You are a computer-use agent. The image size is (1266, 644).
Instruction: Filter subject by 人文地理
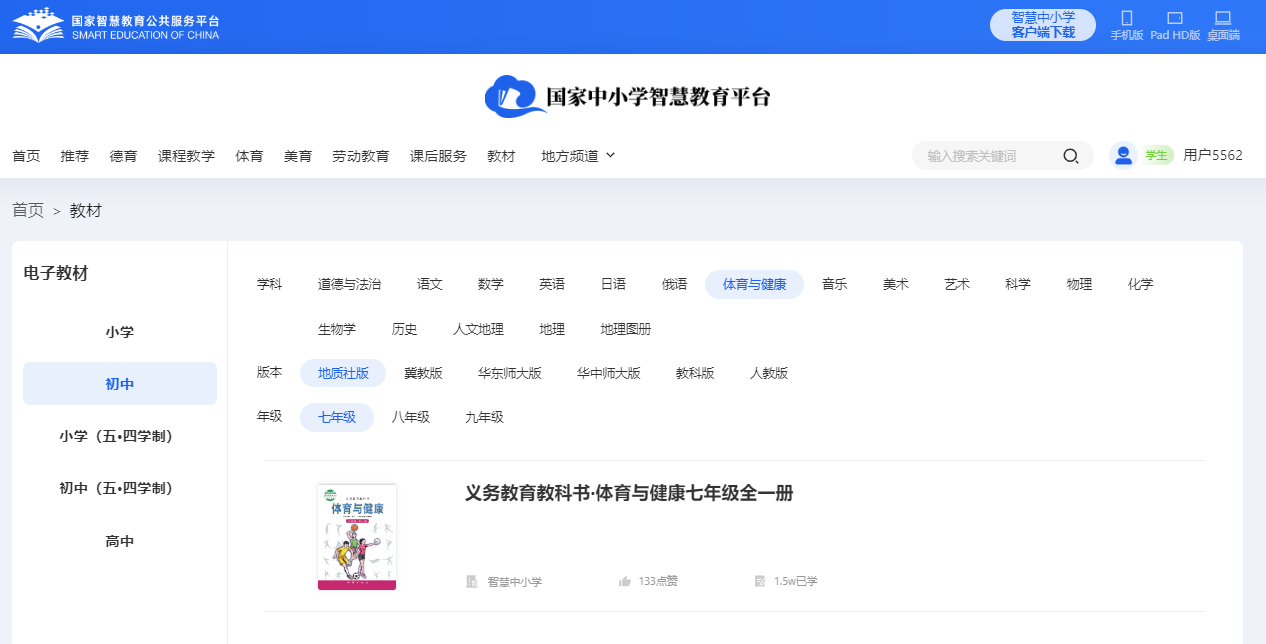[x=478, y=329]
